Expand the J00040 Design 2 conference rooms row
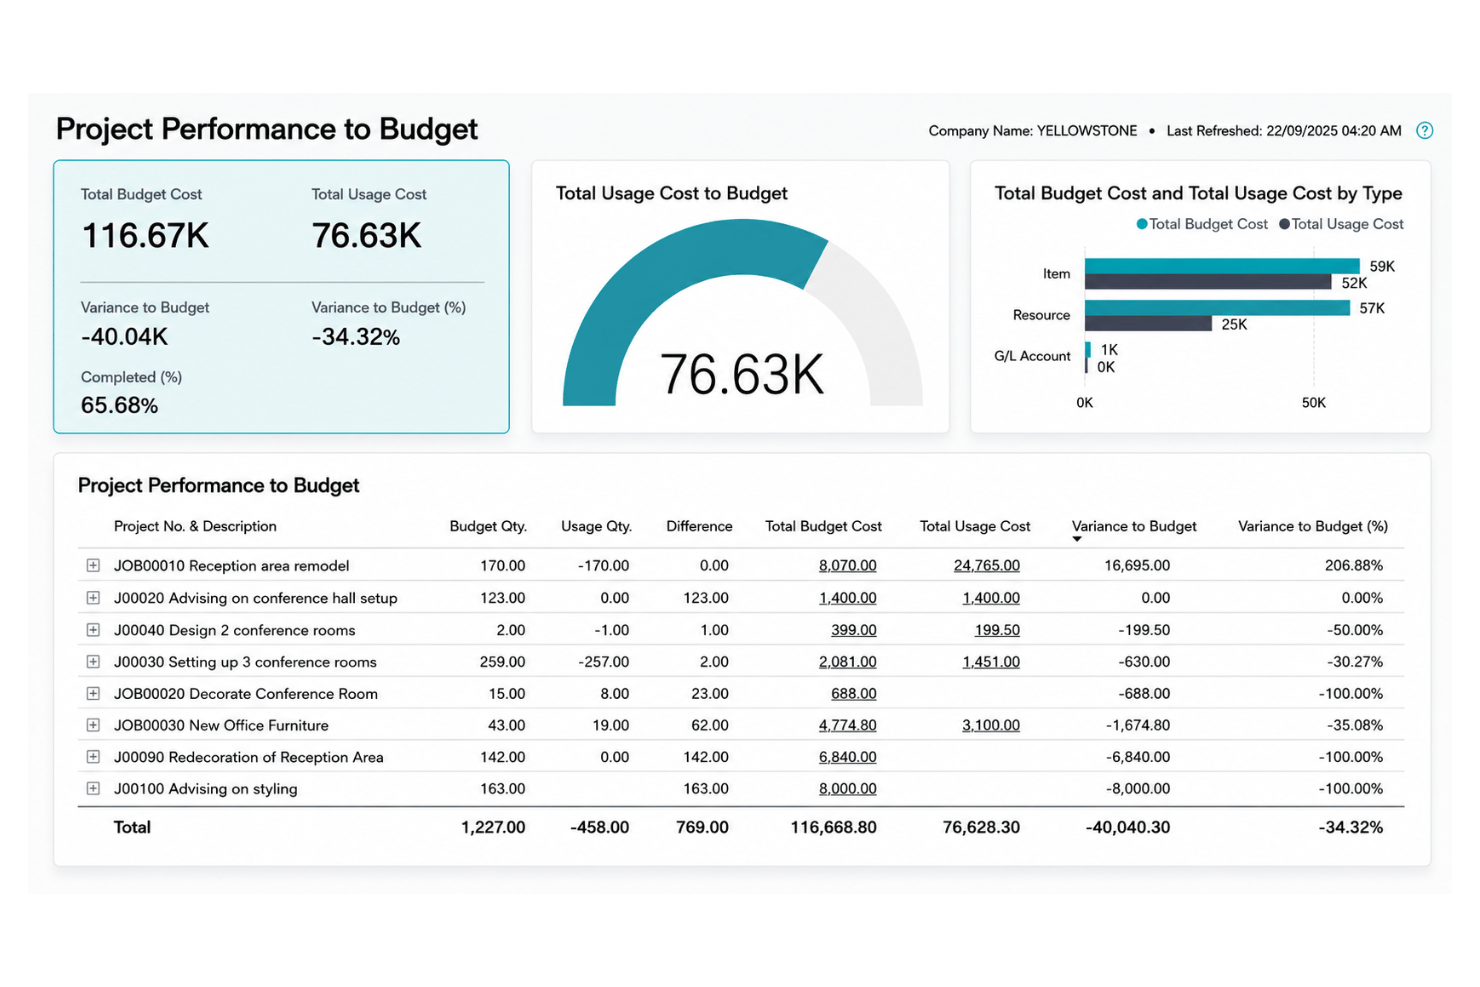Screen dimensions: 1480x987 pyautogui.click(x=93, y=630)
